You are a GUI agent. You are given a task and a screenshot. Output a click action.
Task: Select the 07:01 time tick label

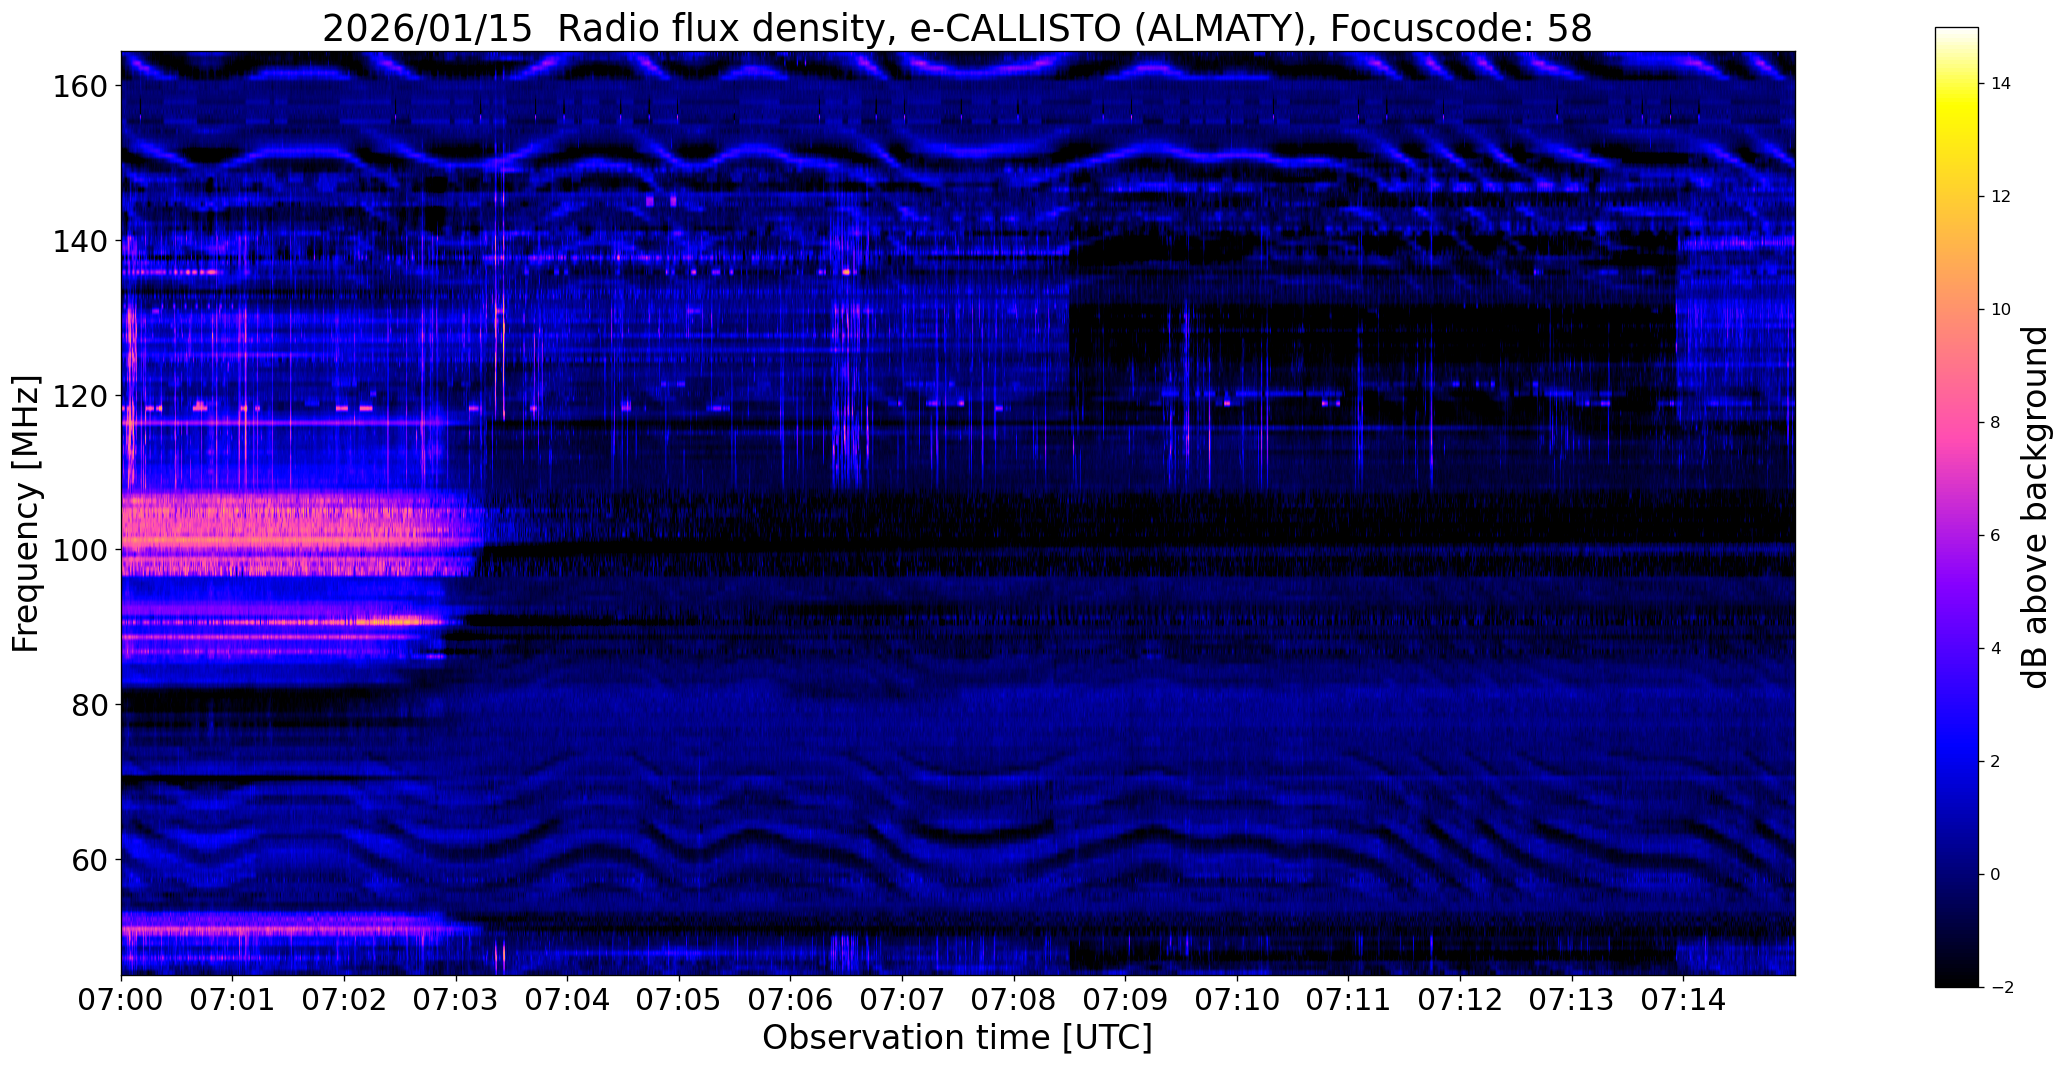pyautogui.click(x=233, y=999)
